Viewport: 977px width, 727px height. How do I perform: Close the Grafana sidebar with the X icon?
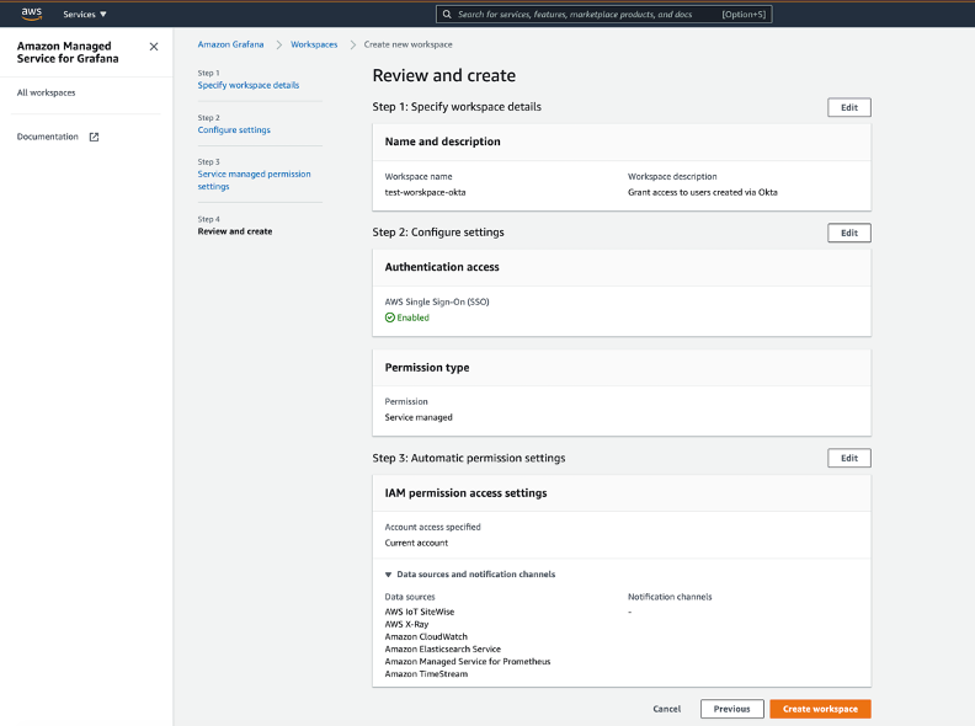153,46
